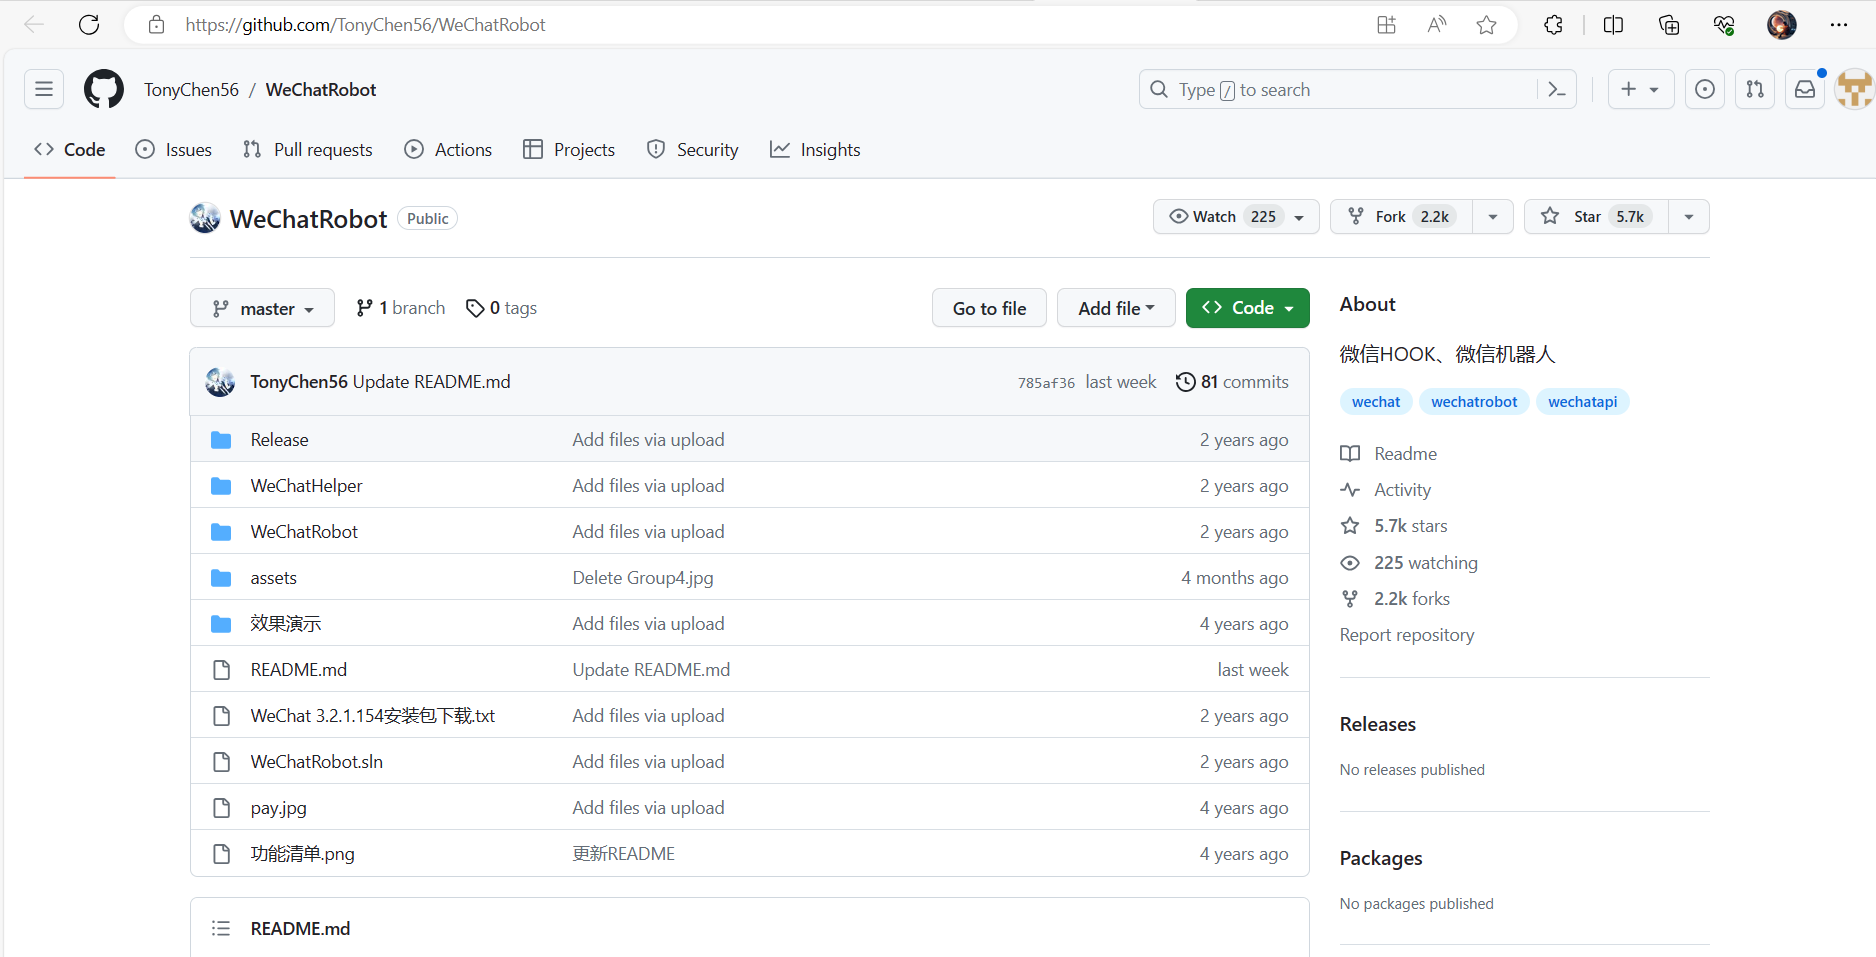
Task: Open the 785af36 commit hash
Action: 1046,383
